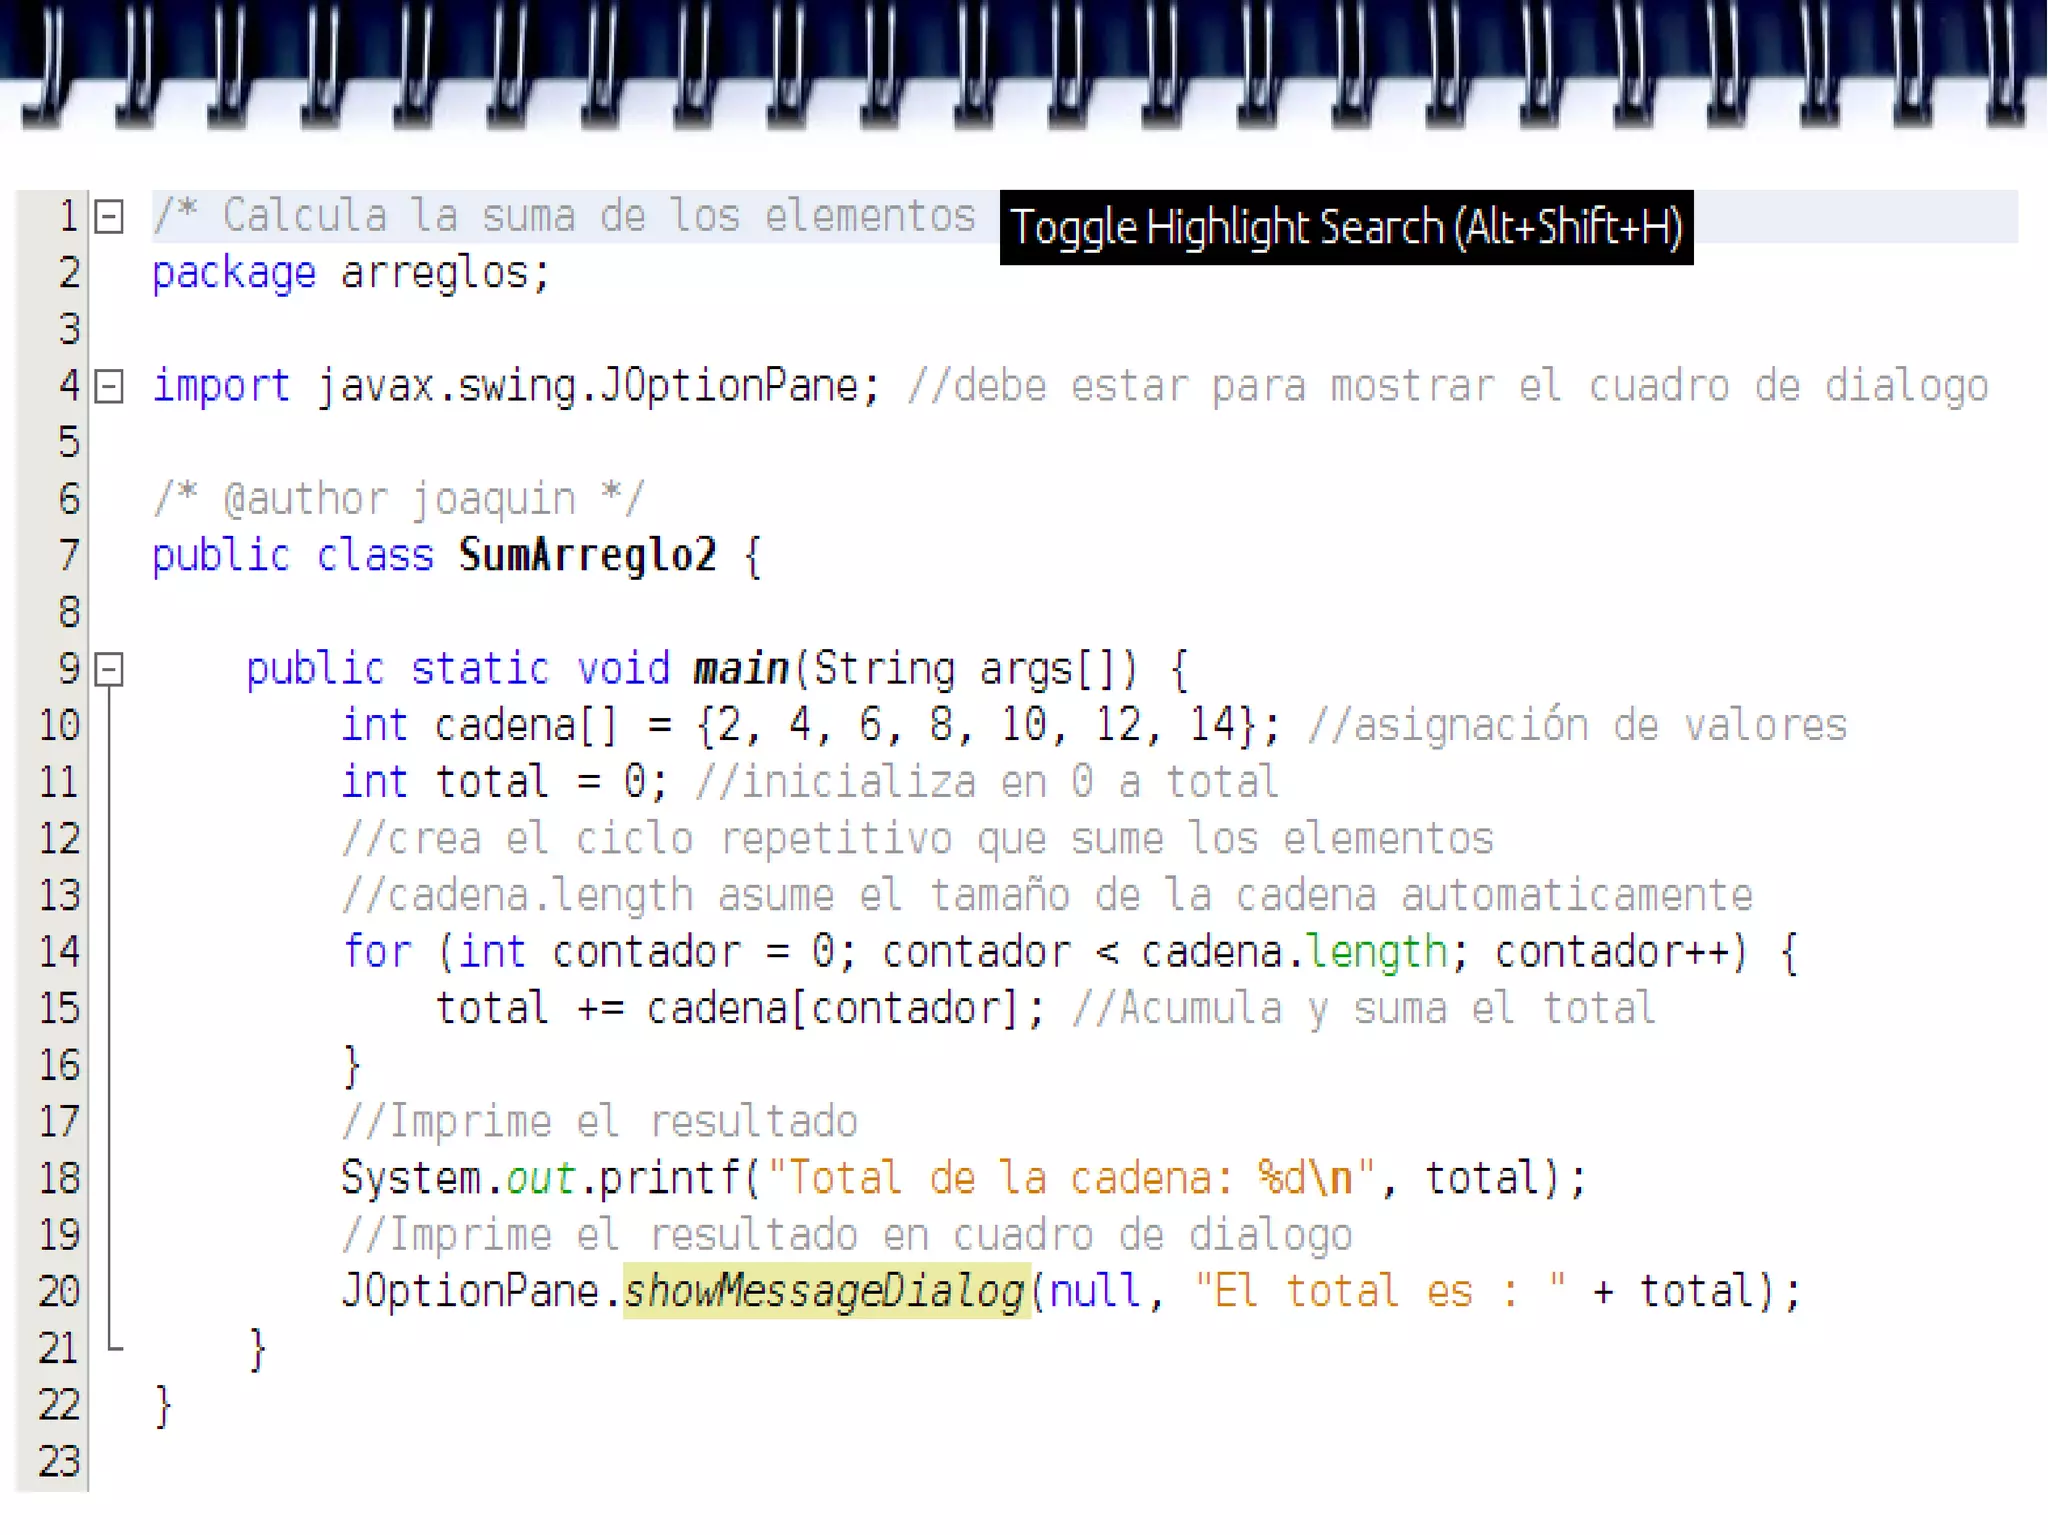The image size is (2048, 1535).
Task: Click the main method name
Action: 741,669
